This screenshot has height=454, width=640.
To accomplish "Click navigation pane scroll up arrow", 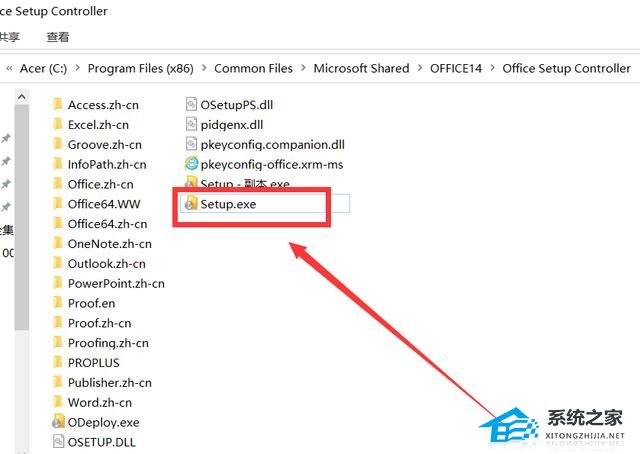I will tap(22, 97).
